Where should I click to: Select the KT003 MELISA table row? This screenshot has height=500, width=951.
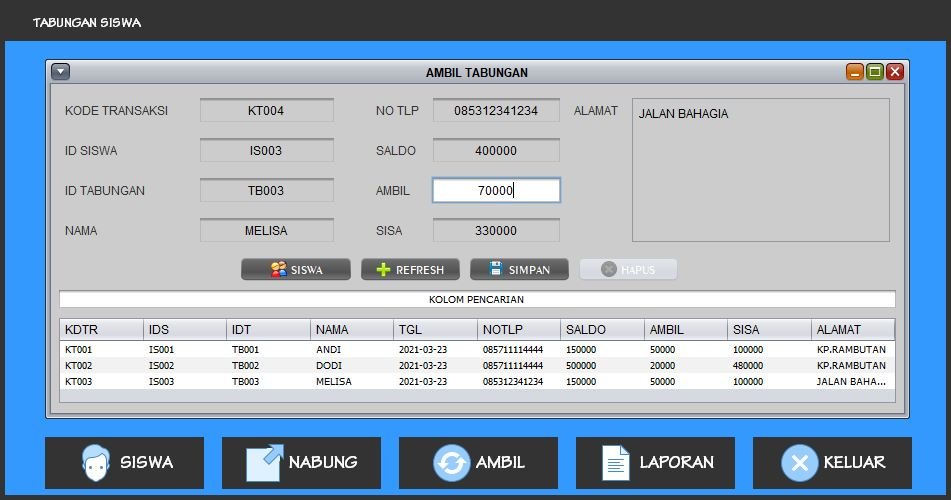476,382
